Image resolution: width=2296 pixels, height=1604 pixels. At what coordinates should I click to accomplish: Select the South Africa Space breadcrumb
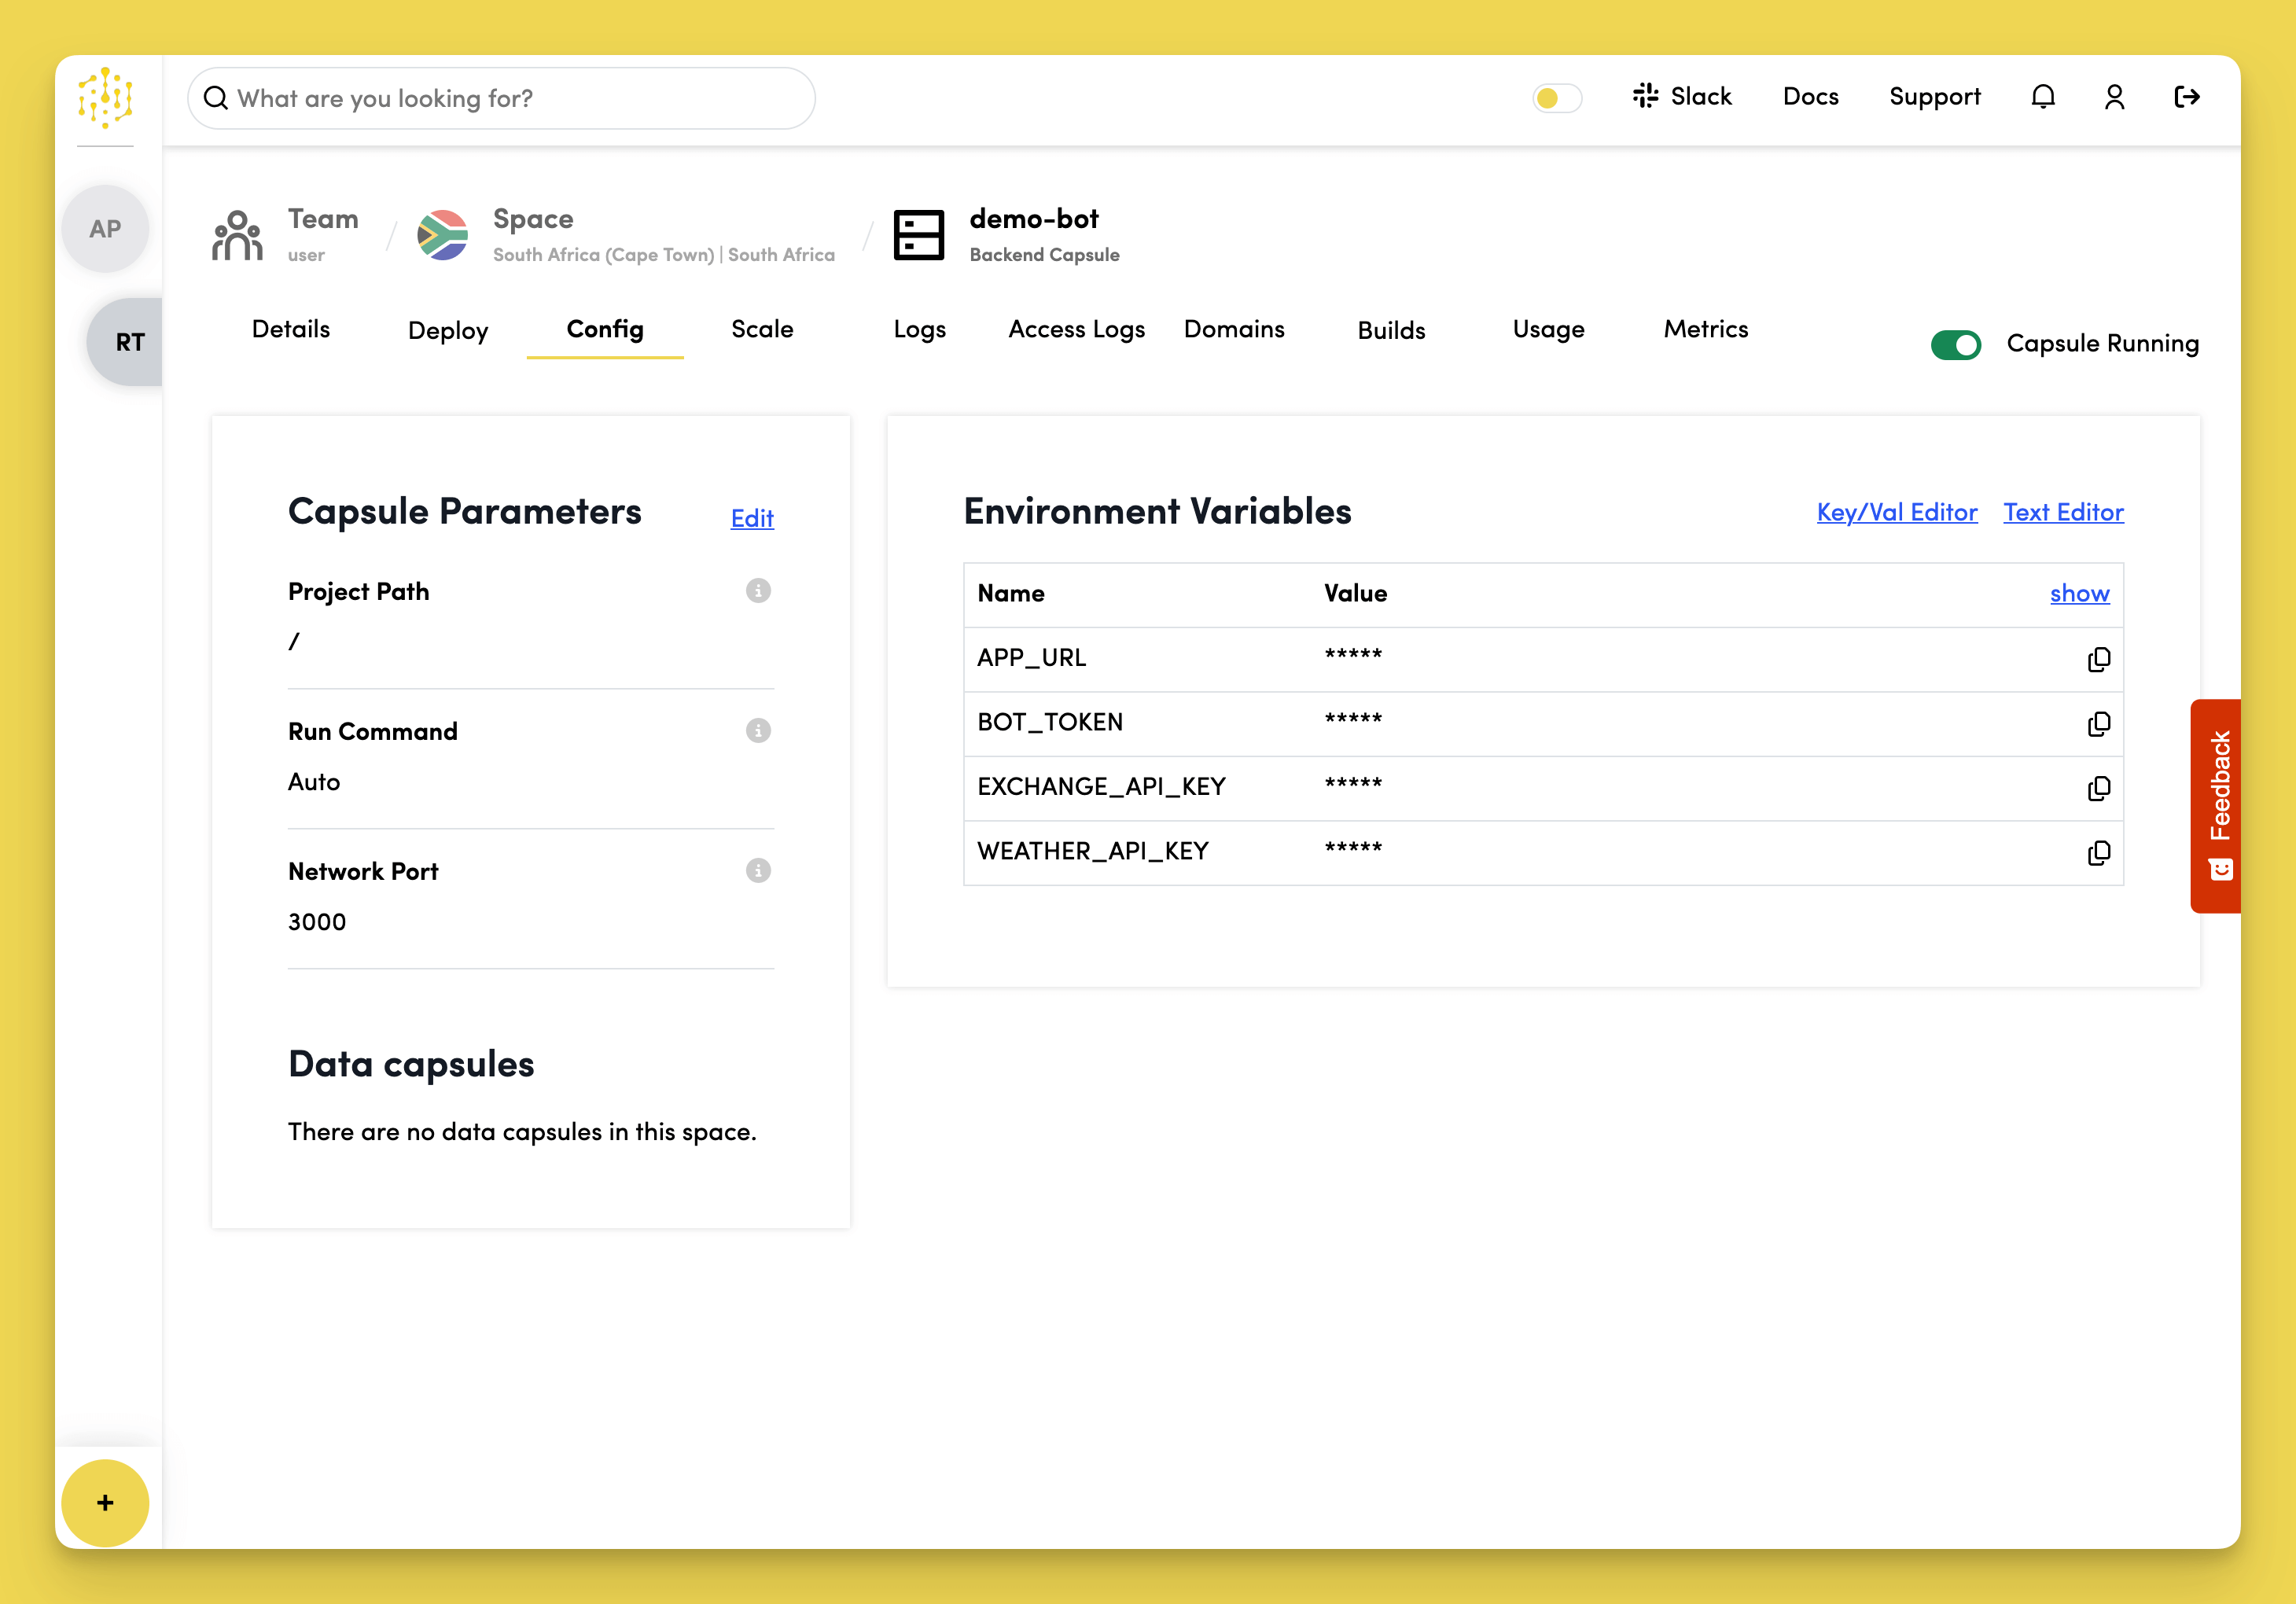533,219
